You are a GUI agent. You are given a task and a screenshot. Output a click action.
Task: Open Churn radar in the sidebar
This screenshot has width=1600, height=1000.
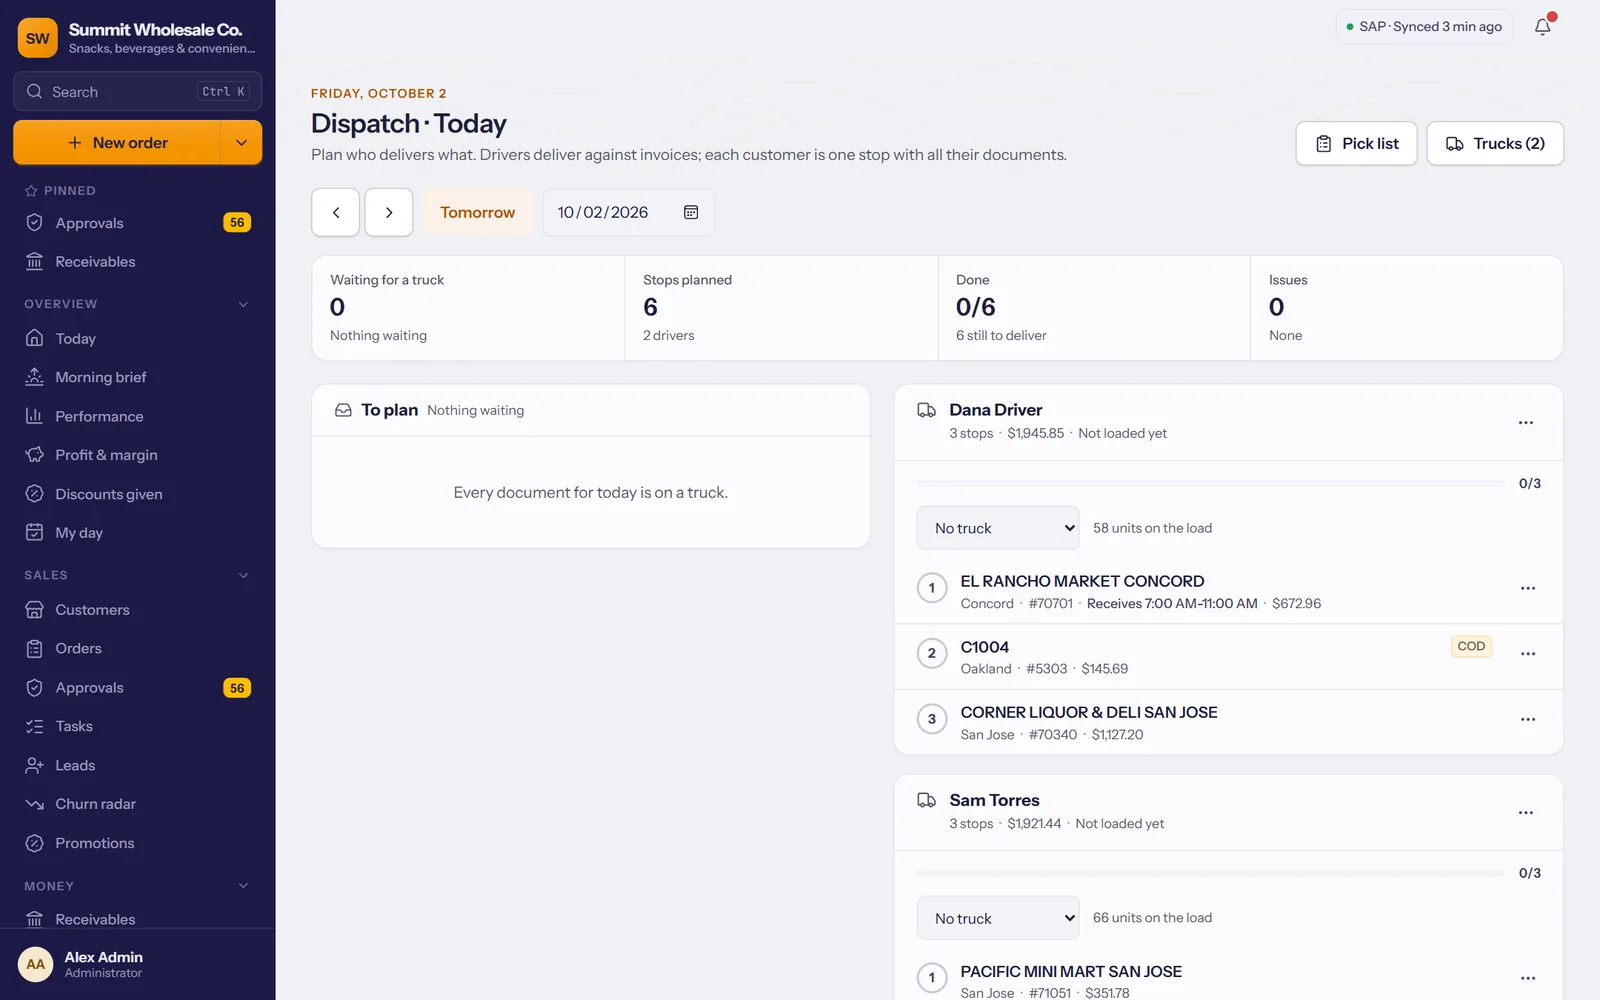(138, 804)
